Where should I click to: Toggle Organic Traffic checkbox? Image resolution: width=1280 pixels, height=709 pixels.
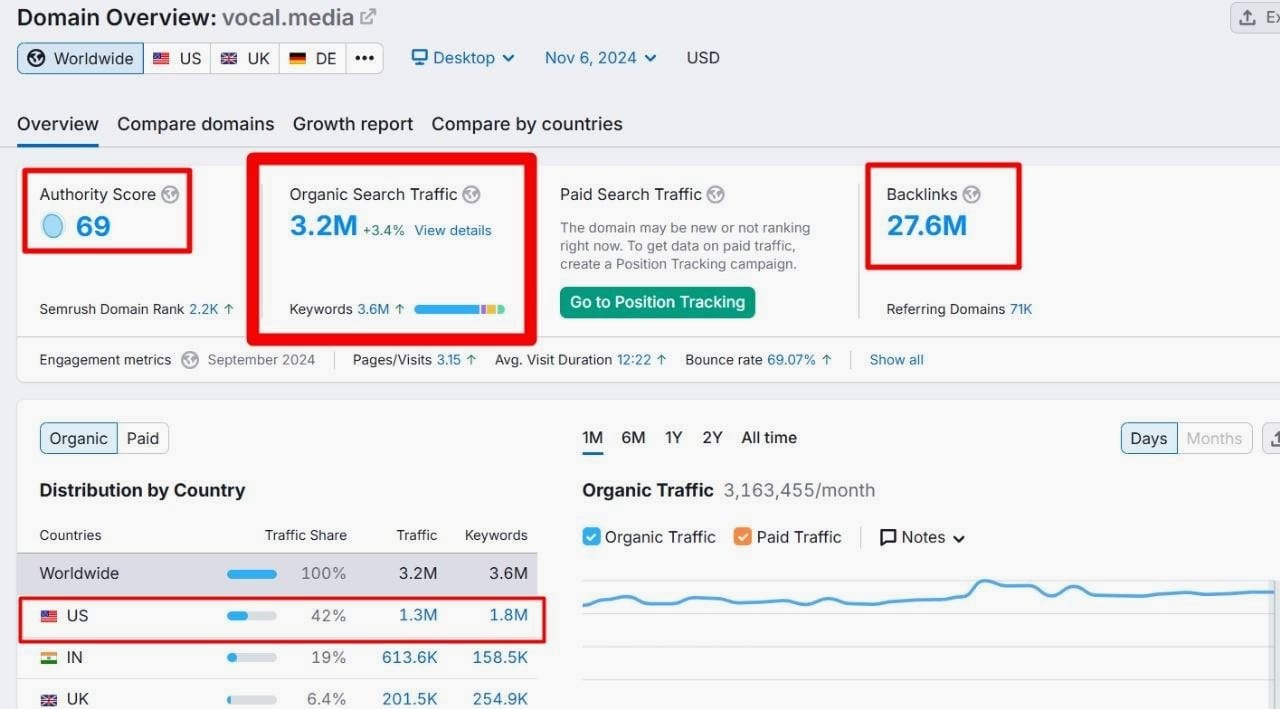(591, 537)
